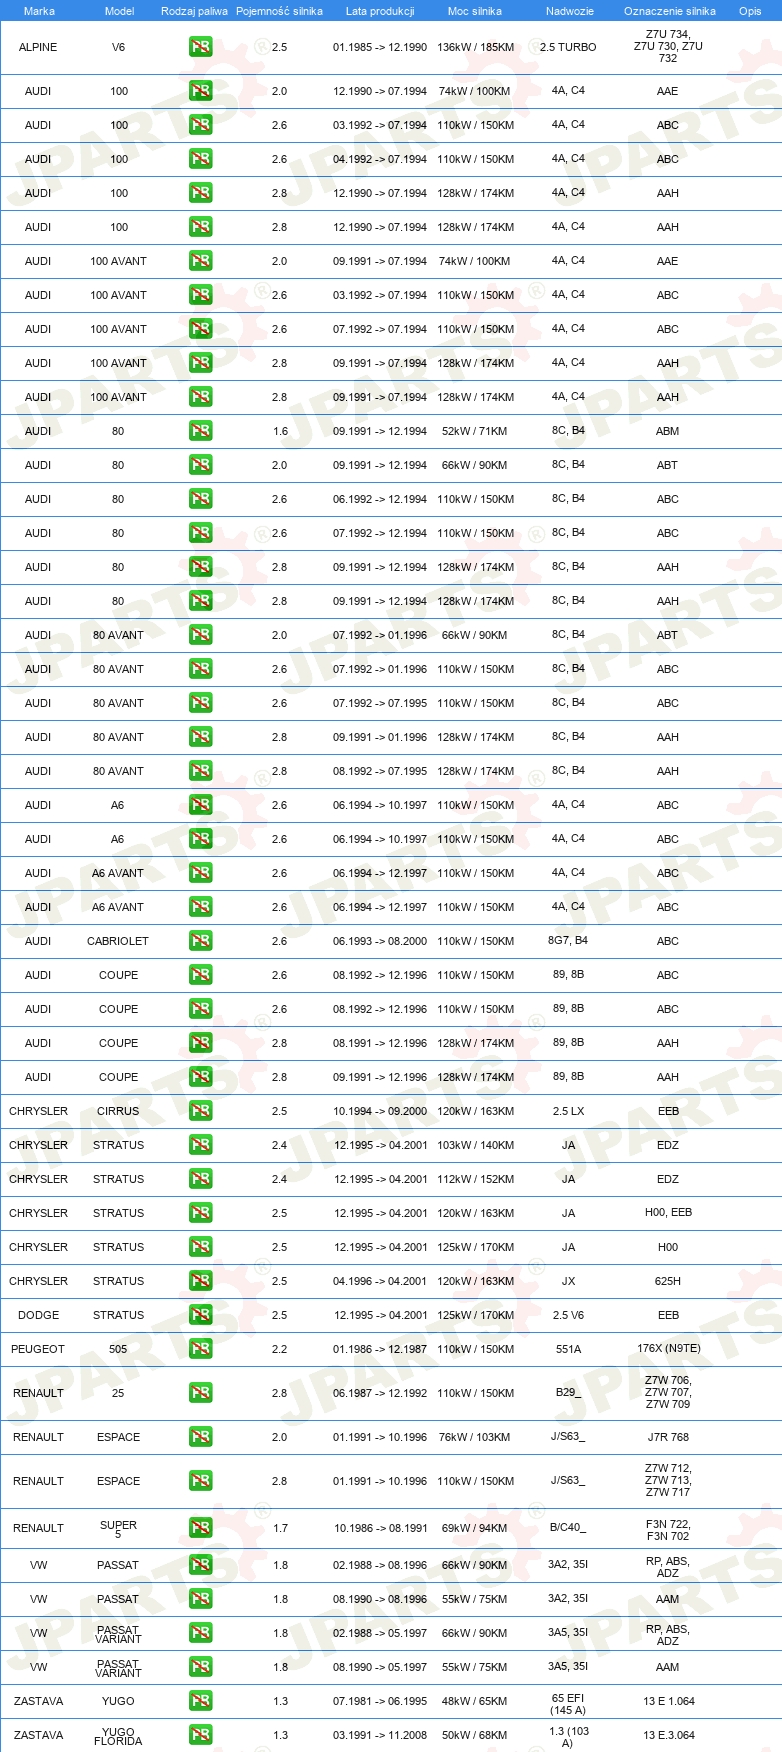The height and width of the screenshot is (1752, 782).
Task: Click the body cell B/C40_
Action: 568,1528
